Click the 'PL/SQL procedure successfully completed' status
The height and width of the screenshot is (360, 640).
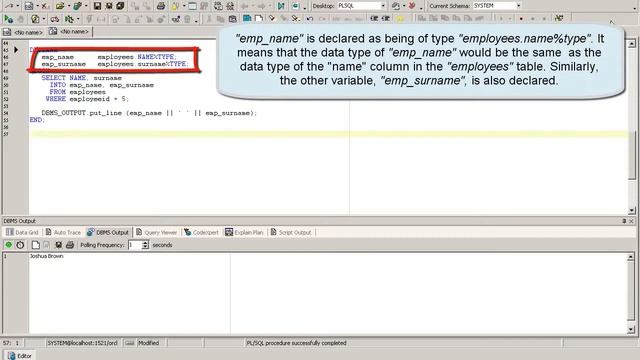pos(296,343)
